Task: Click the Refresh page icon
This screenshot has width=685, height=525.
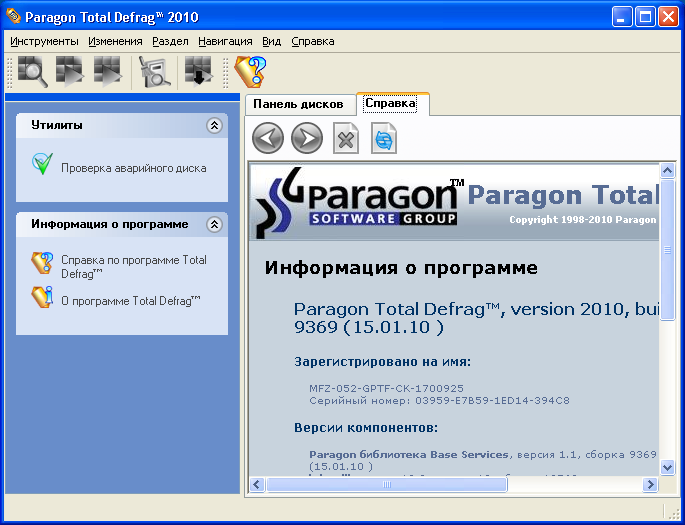Action: 384,139
